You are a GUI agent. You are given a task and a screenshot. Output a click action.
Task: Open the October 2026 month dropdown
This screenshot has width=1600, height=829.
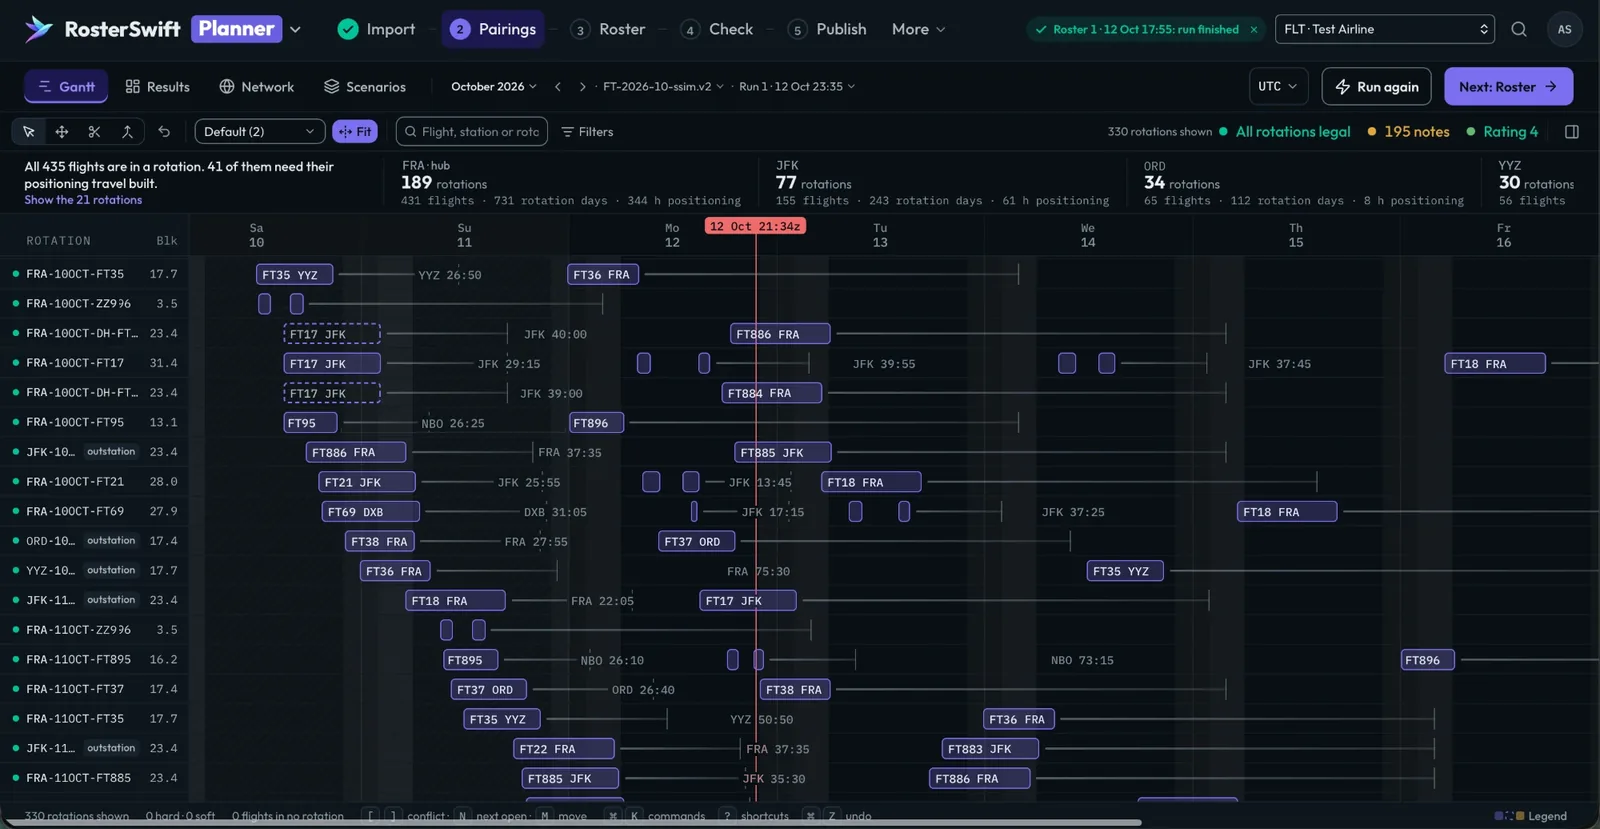tap(494, 86)
